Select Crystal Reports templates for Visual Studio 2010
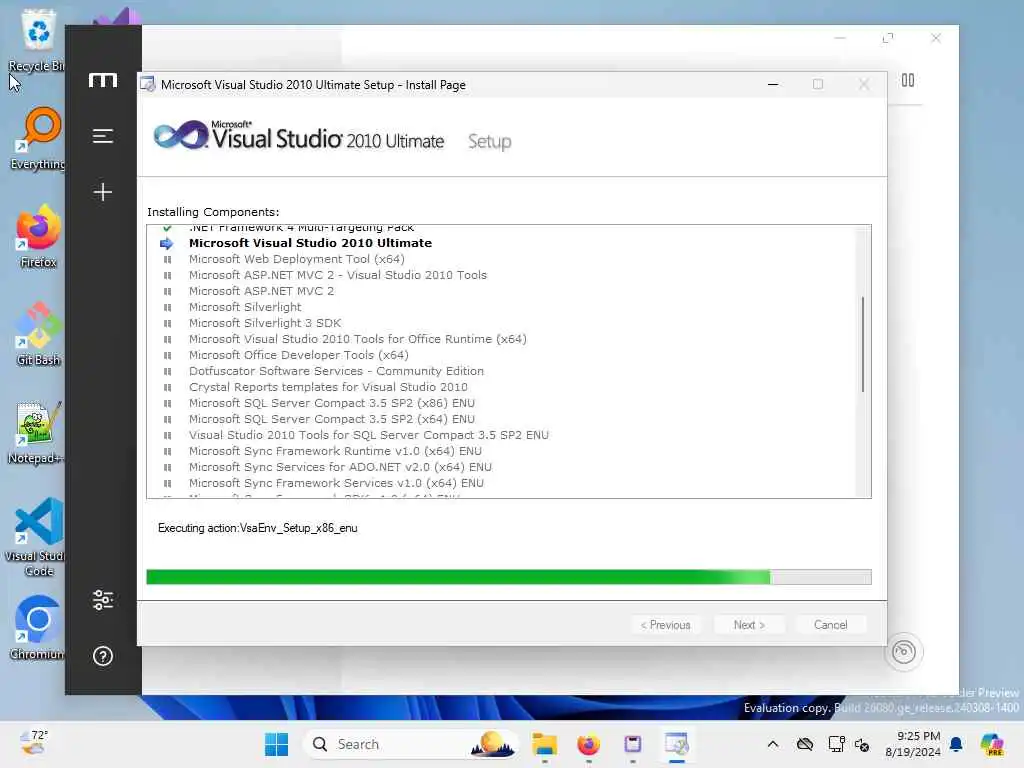The height and width of the screenshot is (768, 1024). tap(328, 387)
